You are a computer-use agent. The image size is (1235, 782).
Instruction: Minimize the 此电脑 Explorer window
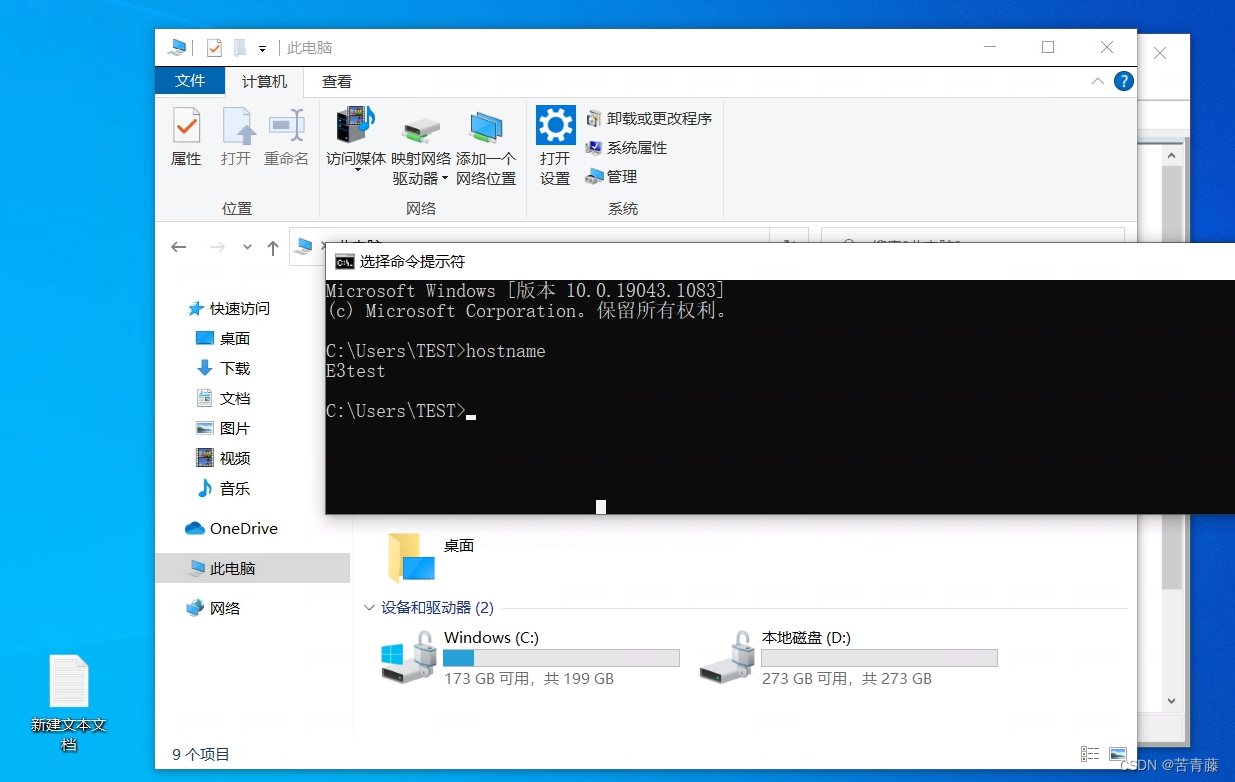click(989, 47)
